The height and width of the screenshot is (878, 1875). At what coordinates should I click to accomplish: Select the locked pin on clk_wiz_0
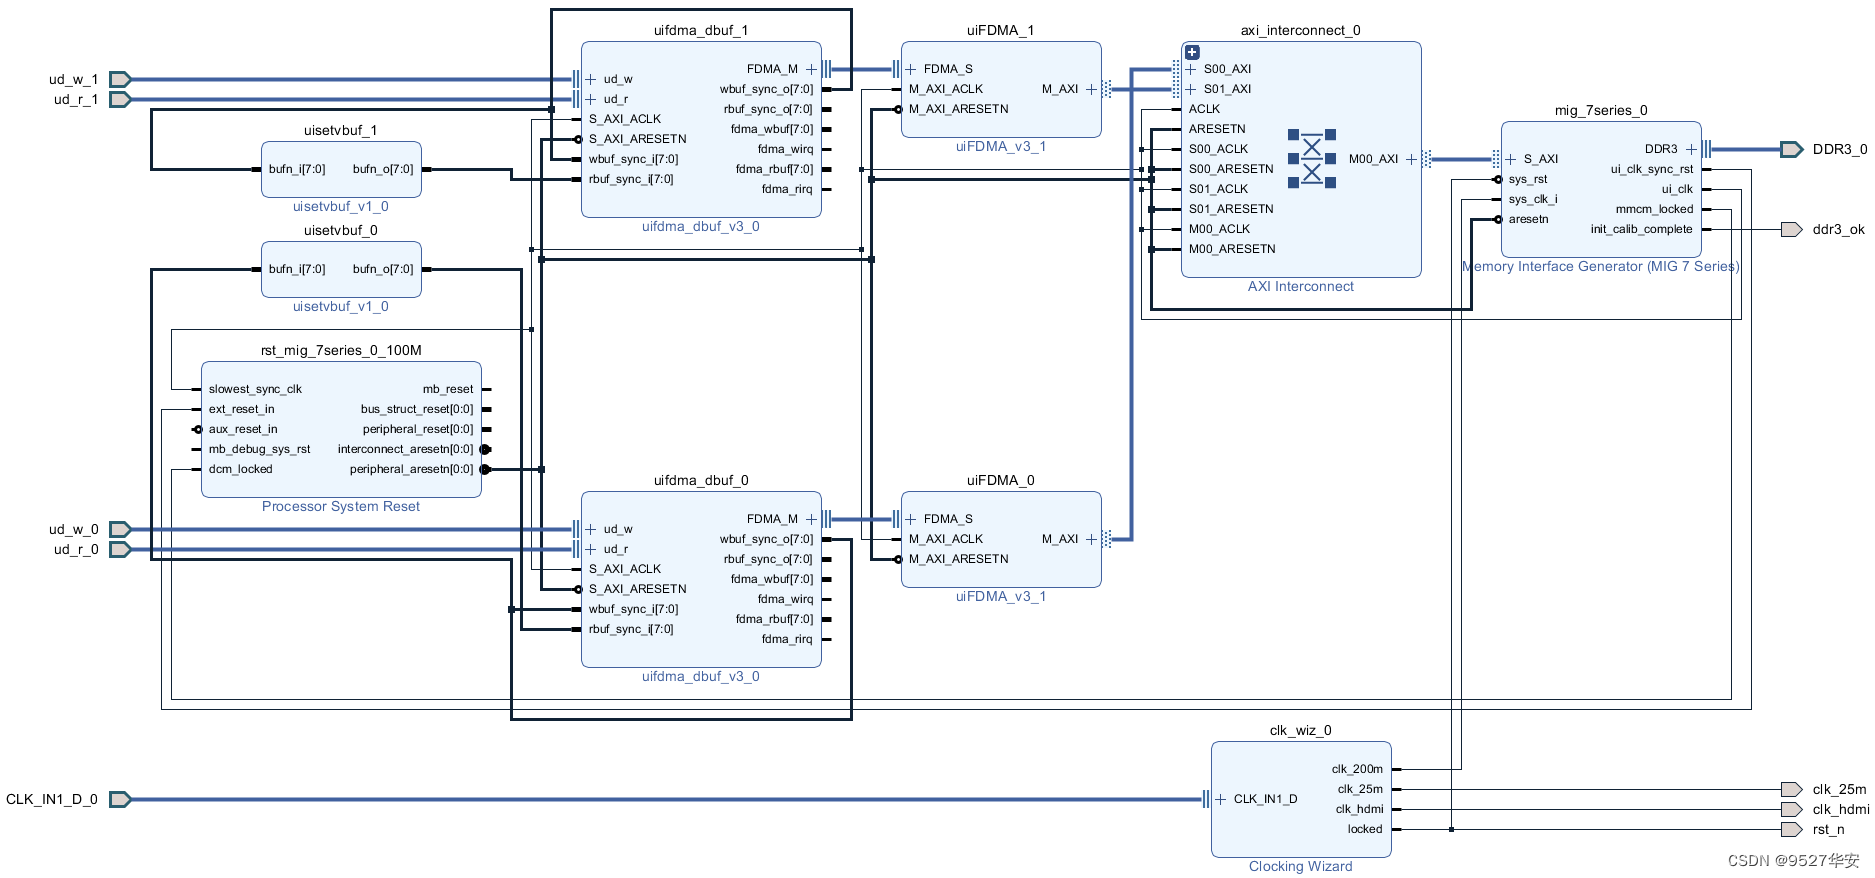pos(1365,829)
